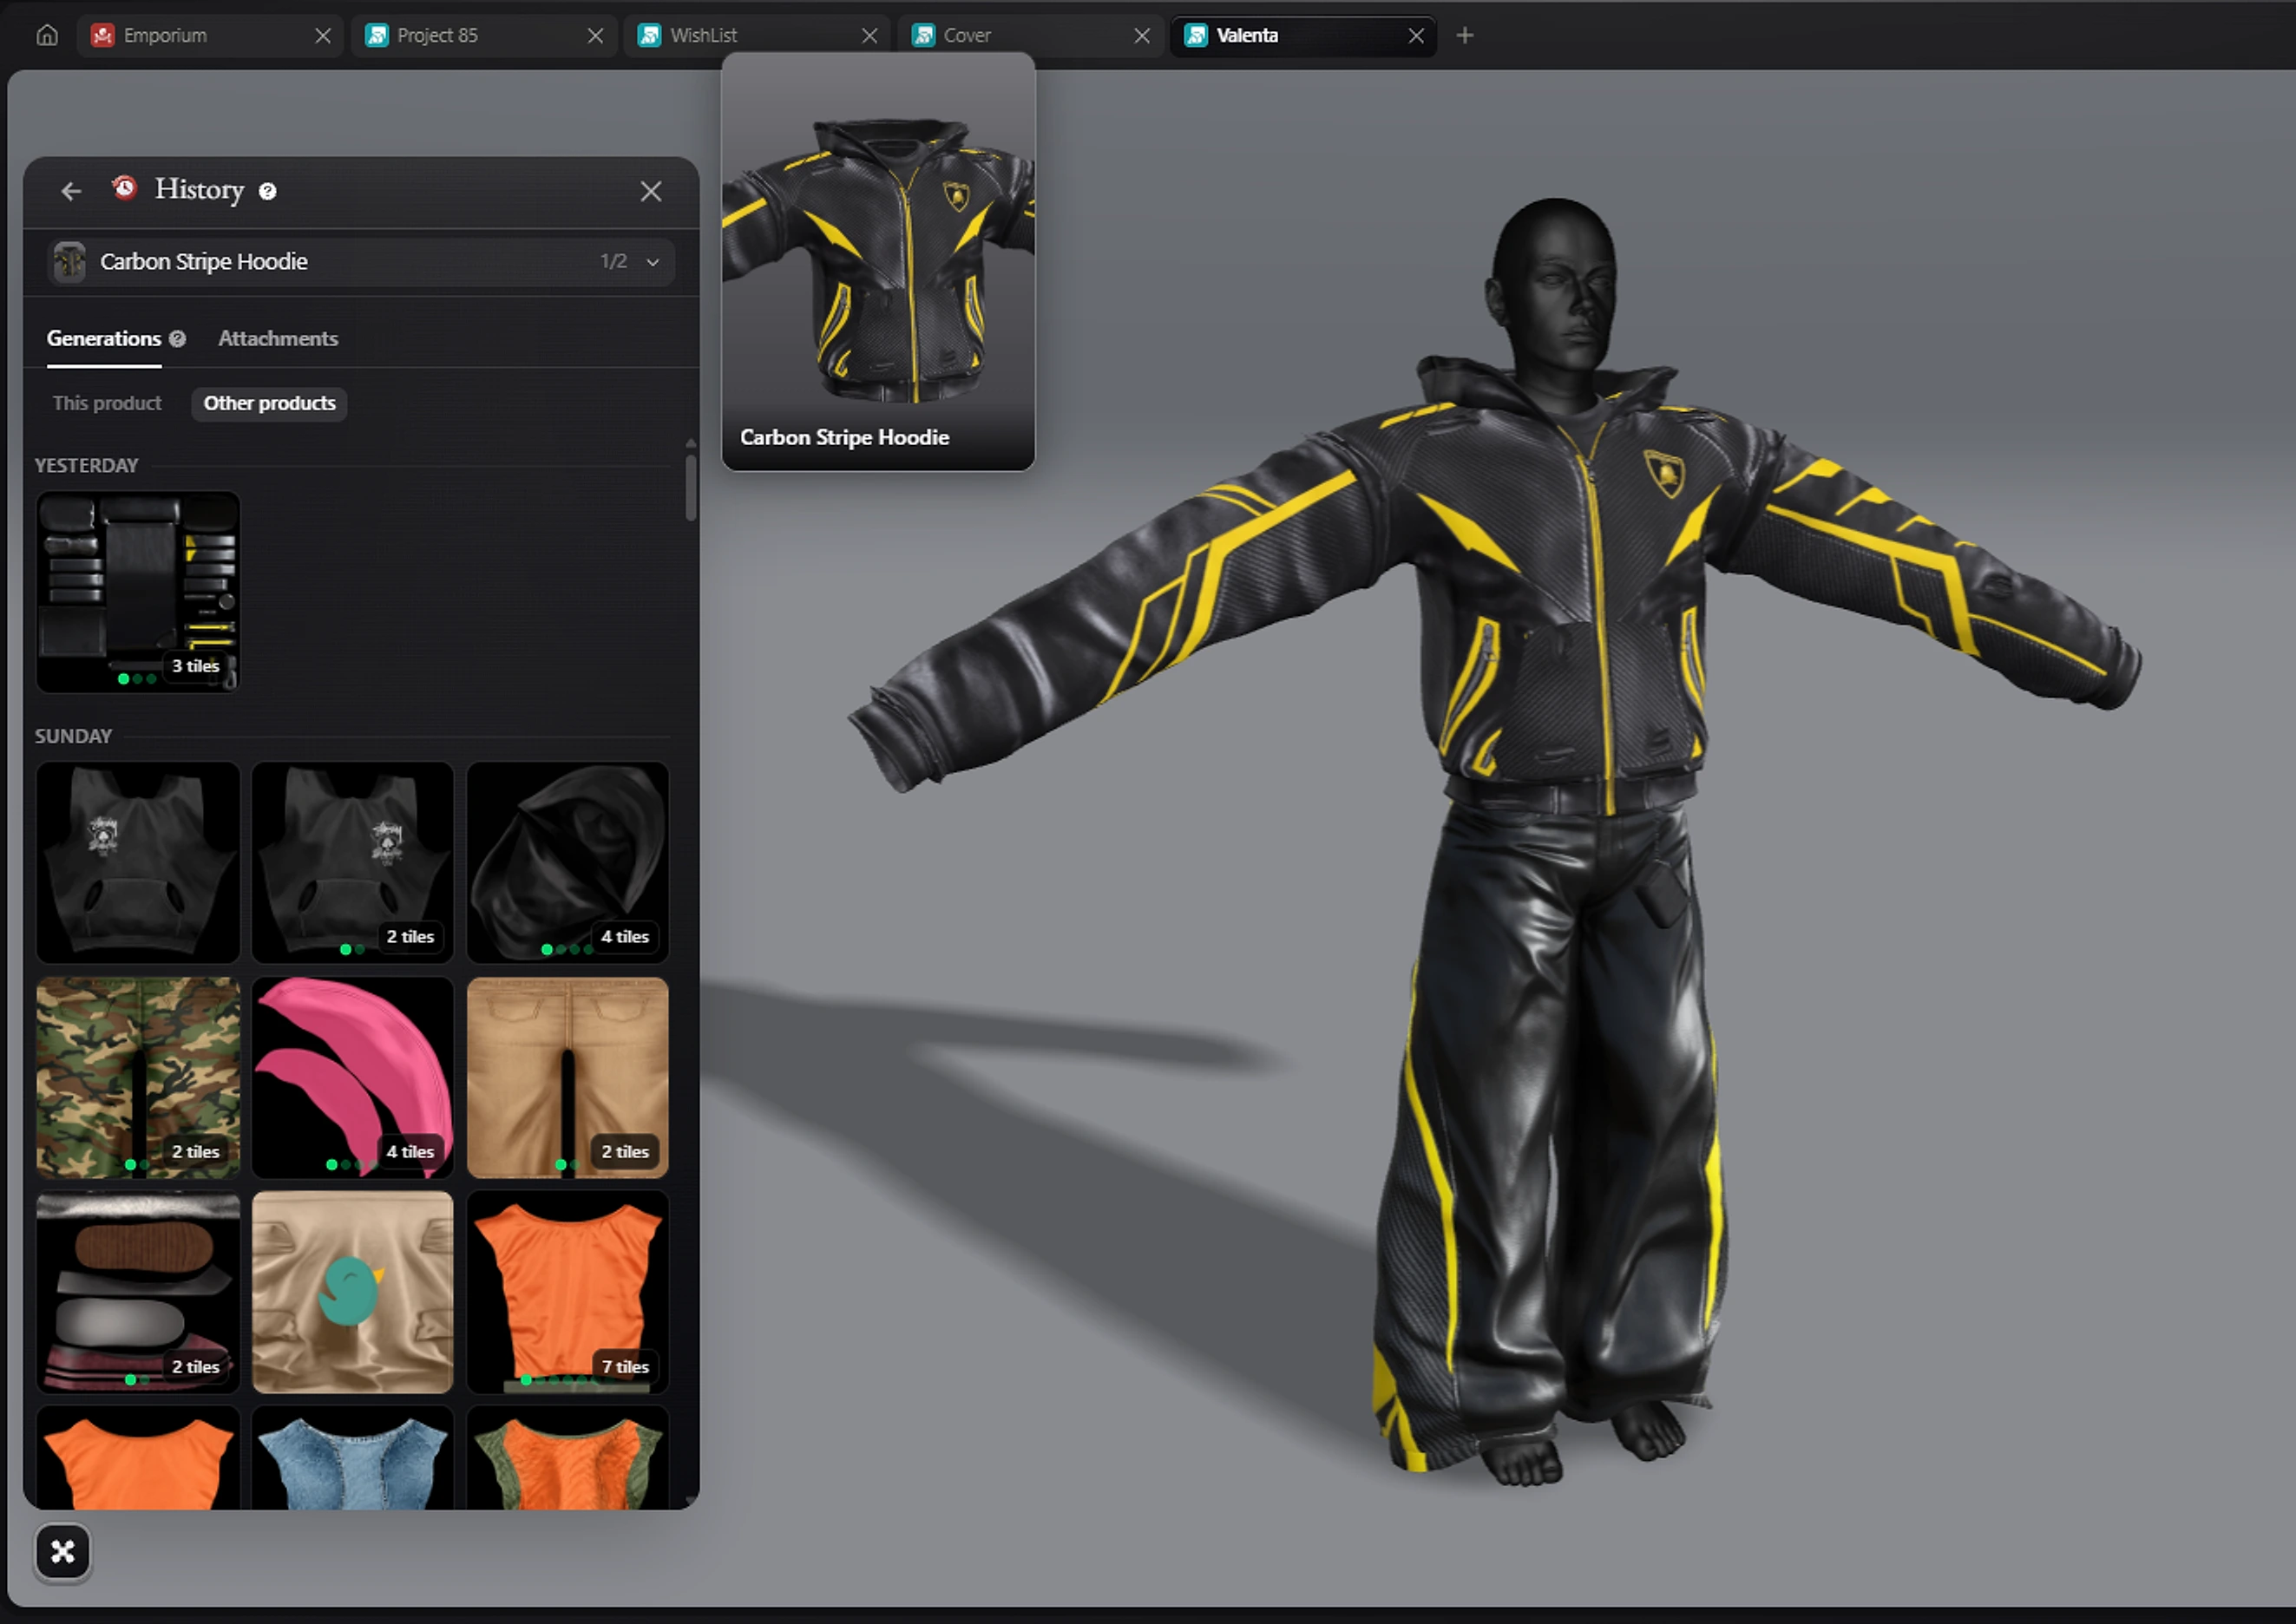Click the home icon in tab bar
The width and height of the screenshot is (2296, 1624).
coord(47,36)
